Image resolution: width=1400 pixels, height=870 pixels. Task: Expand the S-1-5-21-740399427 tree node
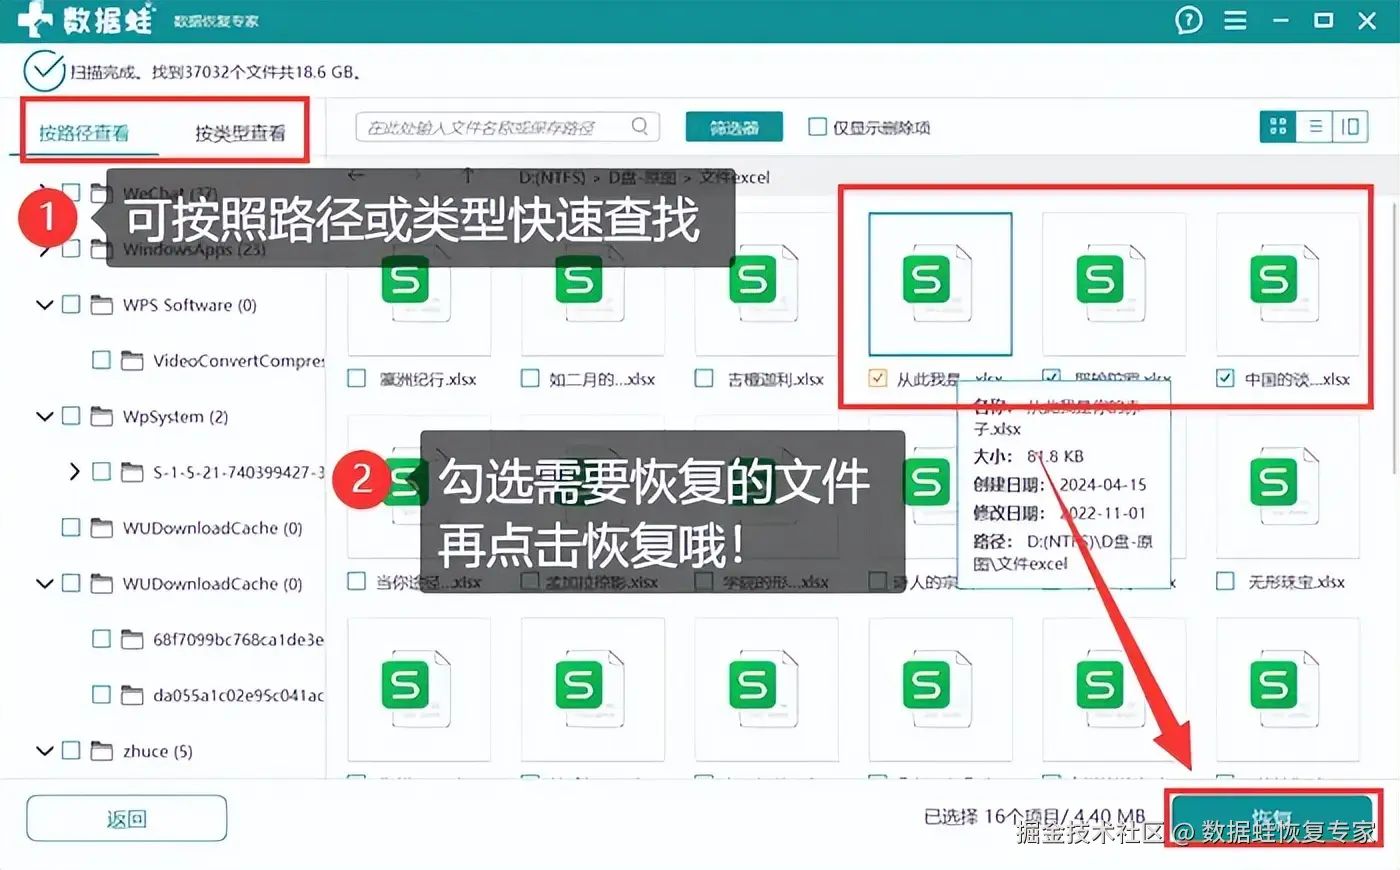click(x=74, y=471)
